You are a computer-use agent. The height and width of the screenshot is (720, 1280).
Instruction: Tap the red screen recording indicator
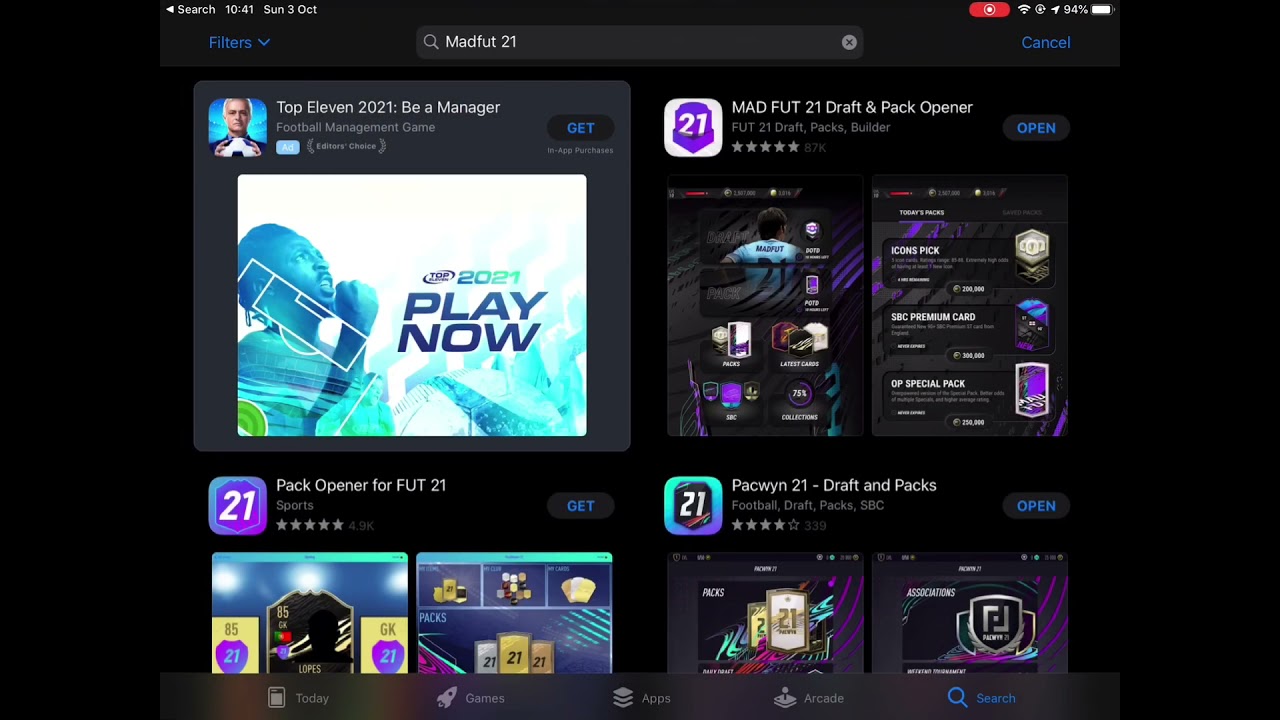(x=989, y=9)
